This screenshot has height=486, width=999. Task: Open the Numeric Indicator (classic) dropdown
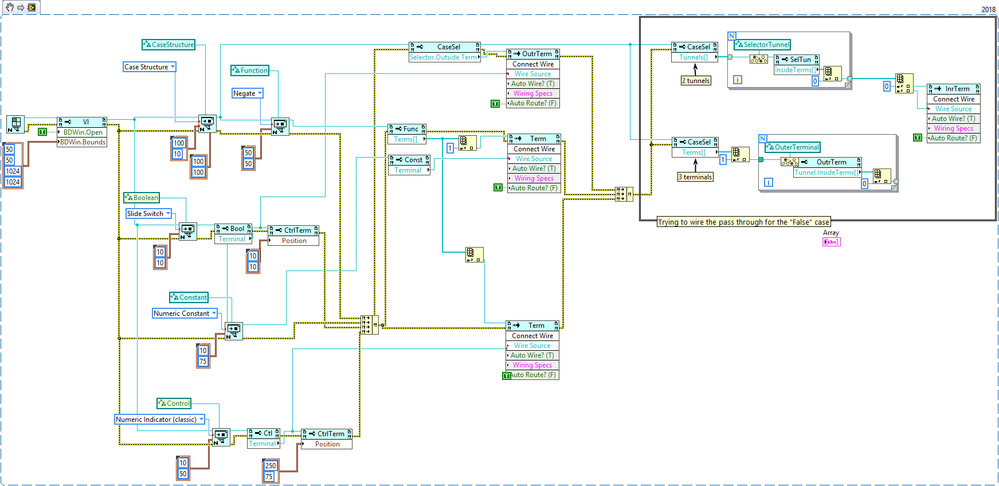coord(201,419)
